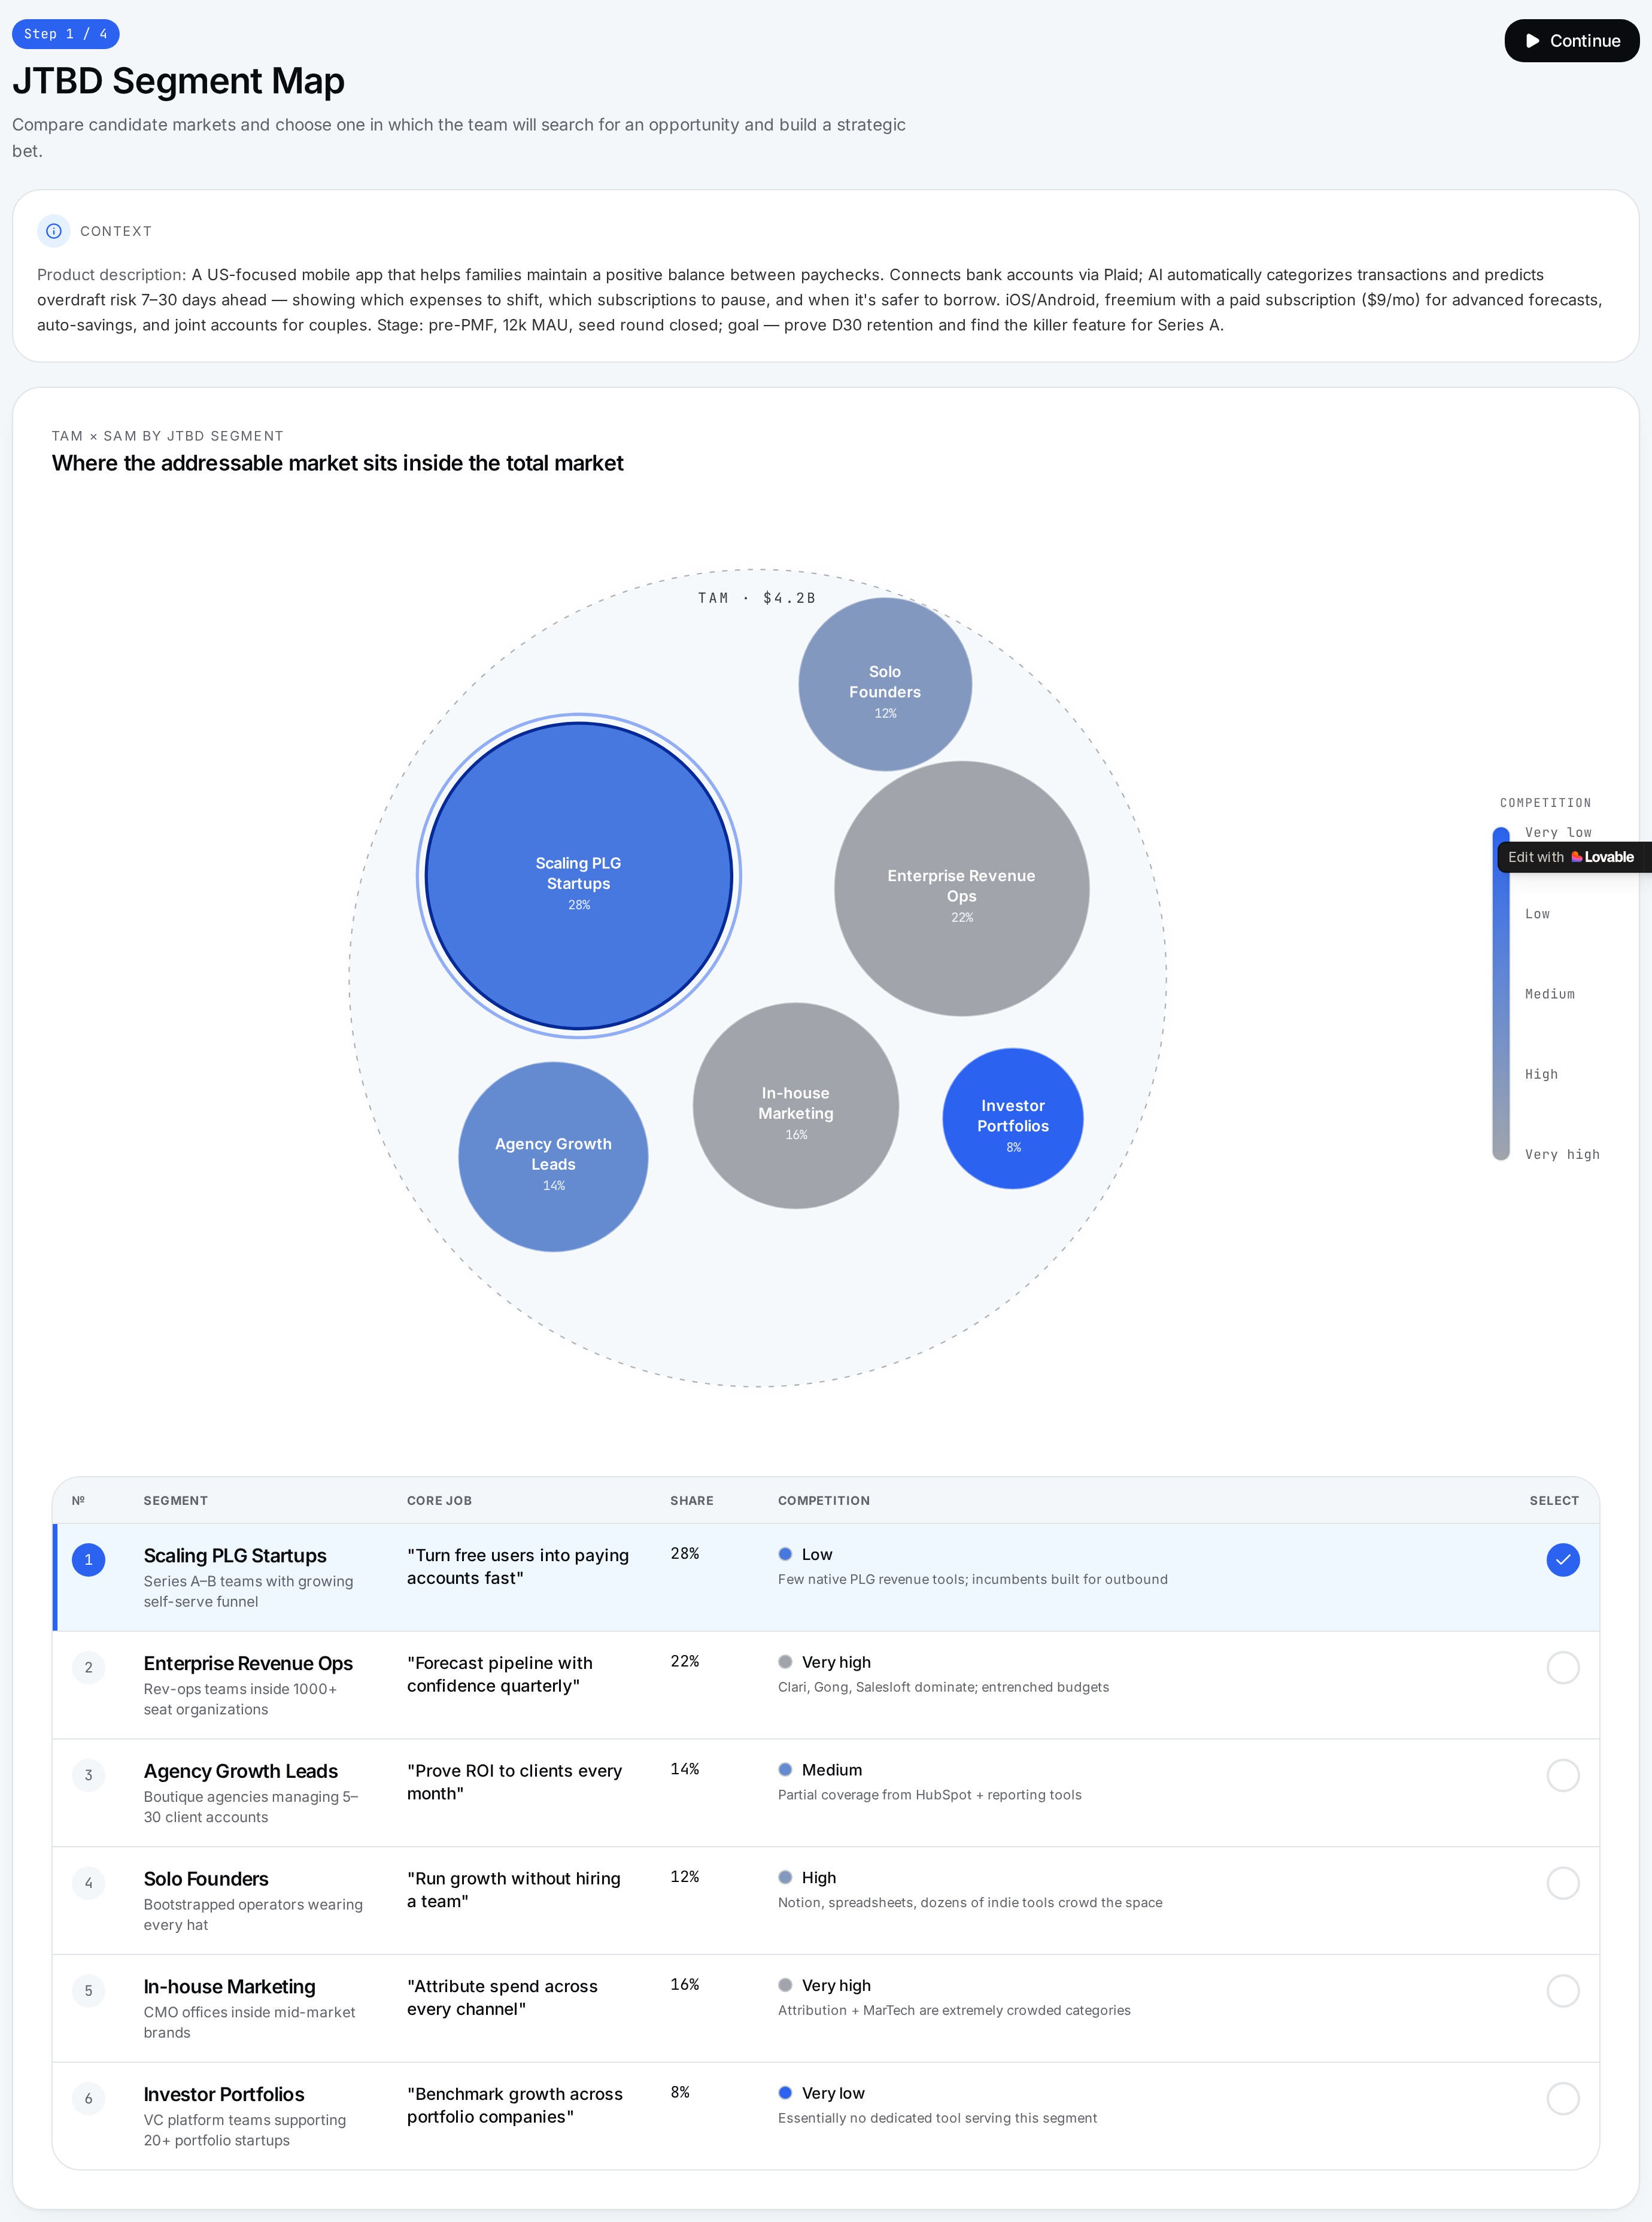Click the TAM · $4.2B label
The image size is (1652, 2222).
tap(757, 598)
